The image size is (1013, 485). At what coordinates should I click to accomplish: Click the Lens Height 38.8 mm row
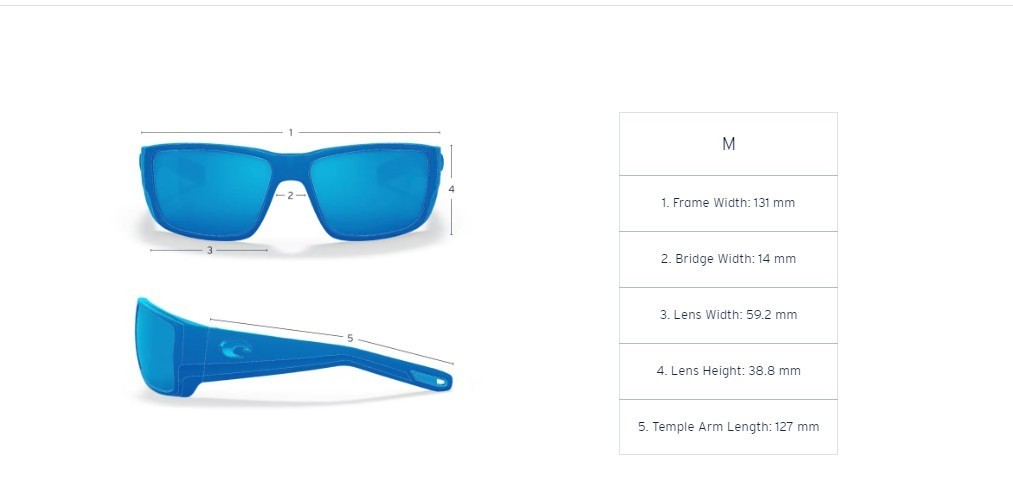tap(728, 371)
